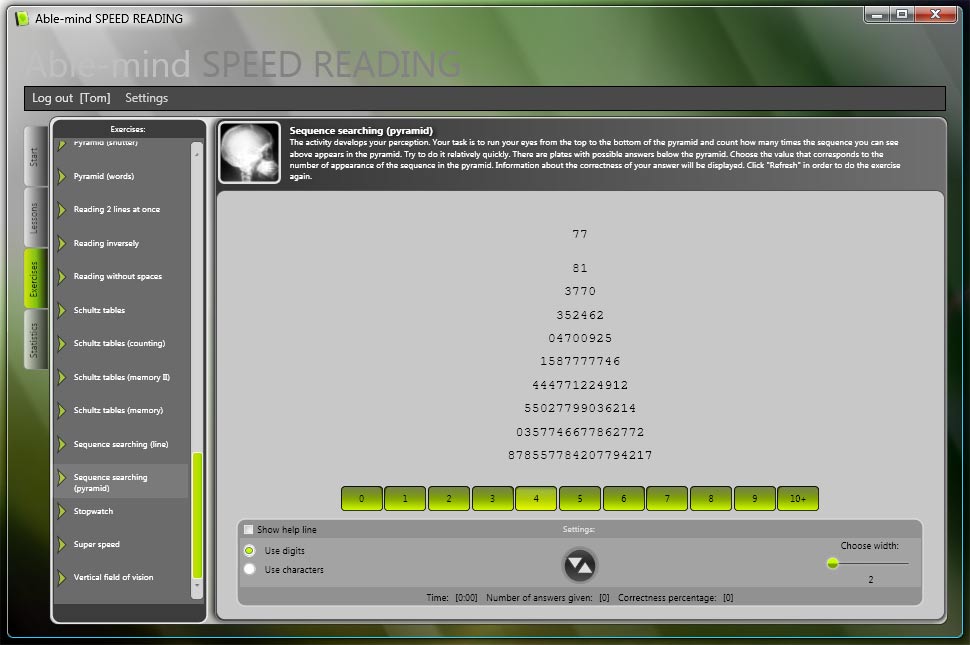Select the Sequence searching (pyramid) exercise
This screenshot has height=645, width=970.
click(122, 481)
